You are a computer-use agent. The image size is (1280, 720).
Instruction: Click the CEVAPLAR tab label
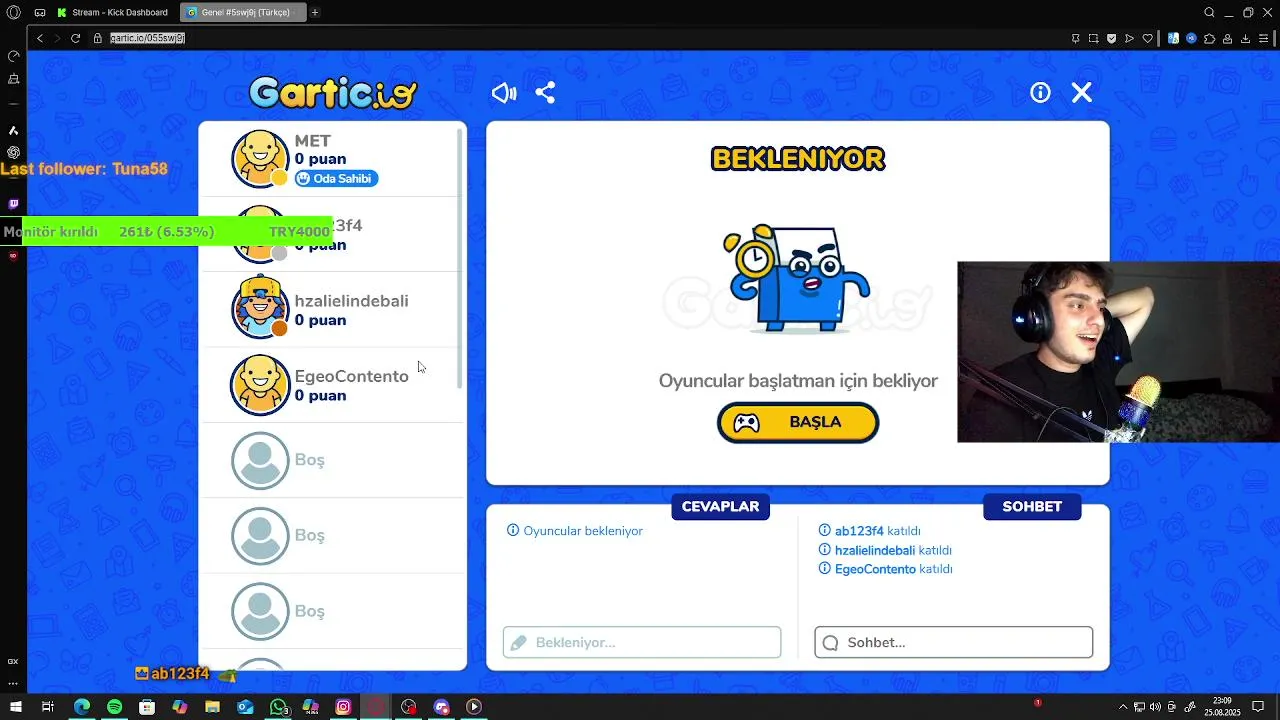pos(720,507)
